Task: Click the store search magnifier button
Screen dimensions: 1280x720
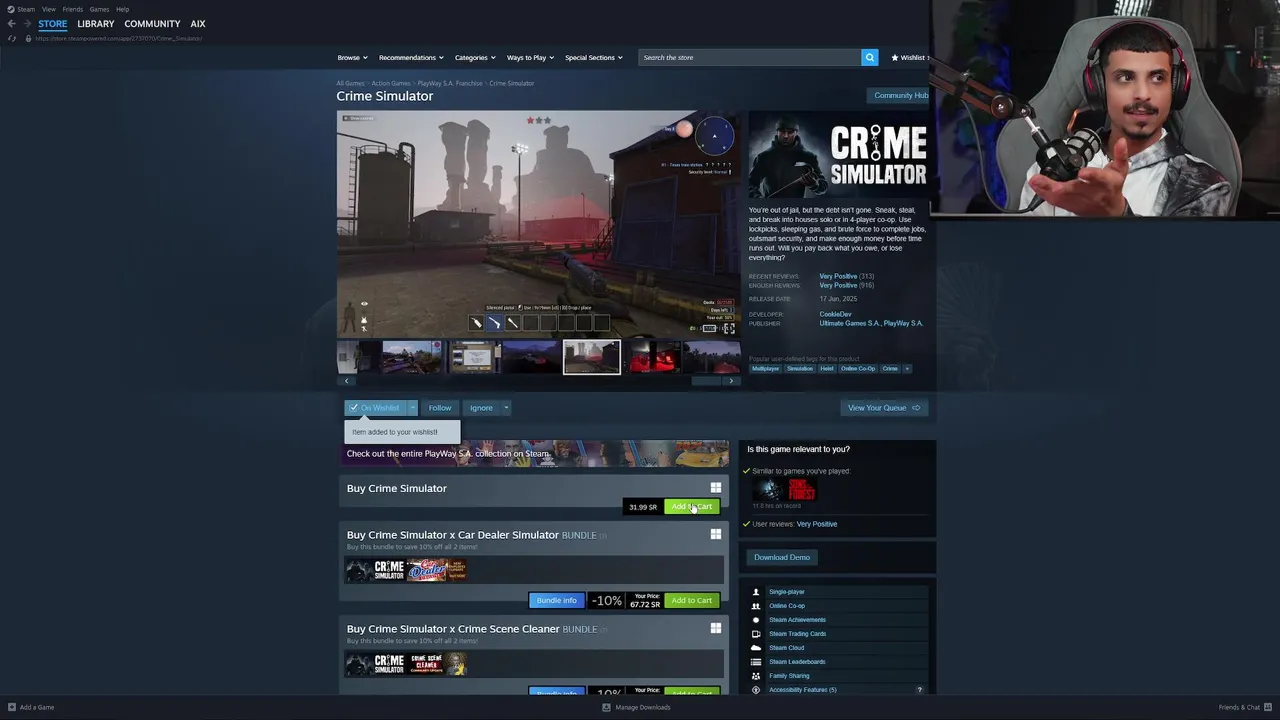Action: point(869,57)
